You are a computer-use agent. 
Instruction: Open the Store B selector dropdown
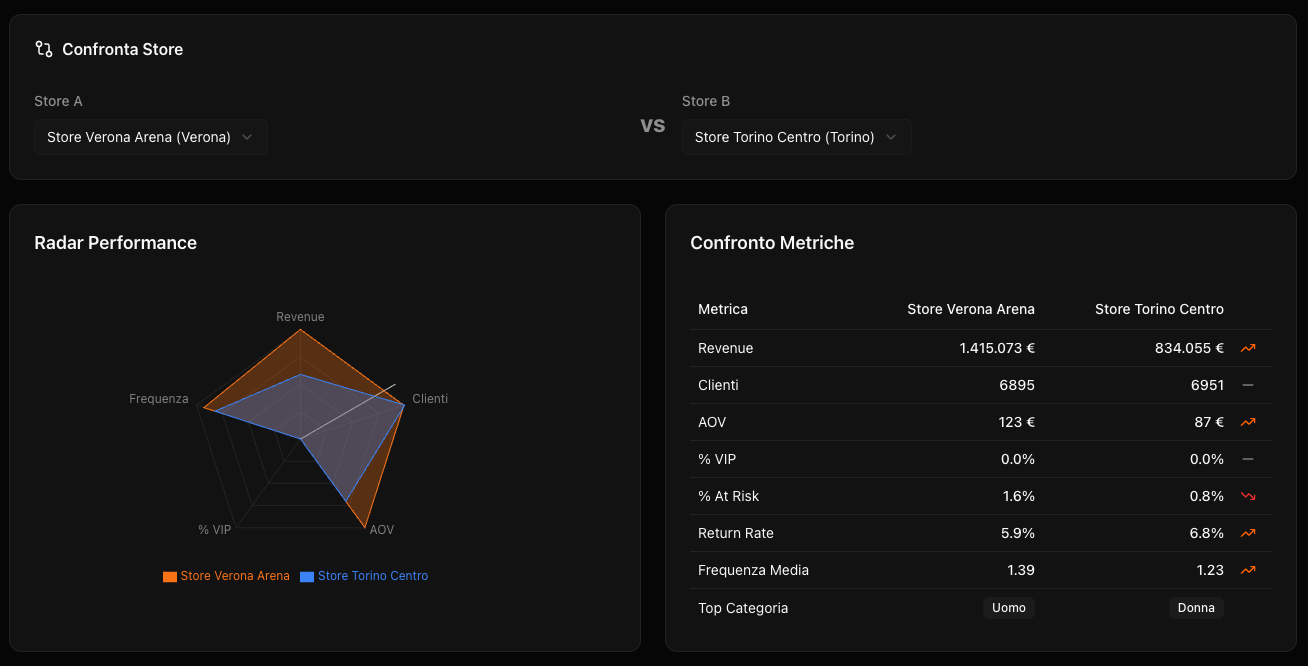pyautogui.click(x=796, y=137)
